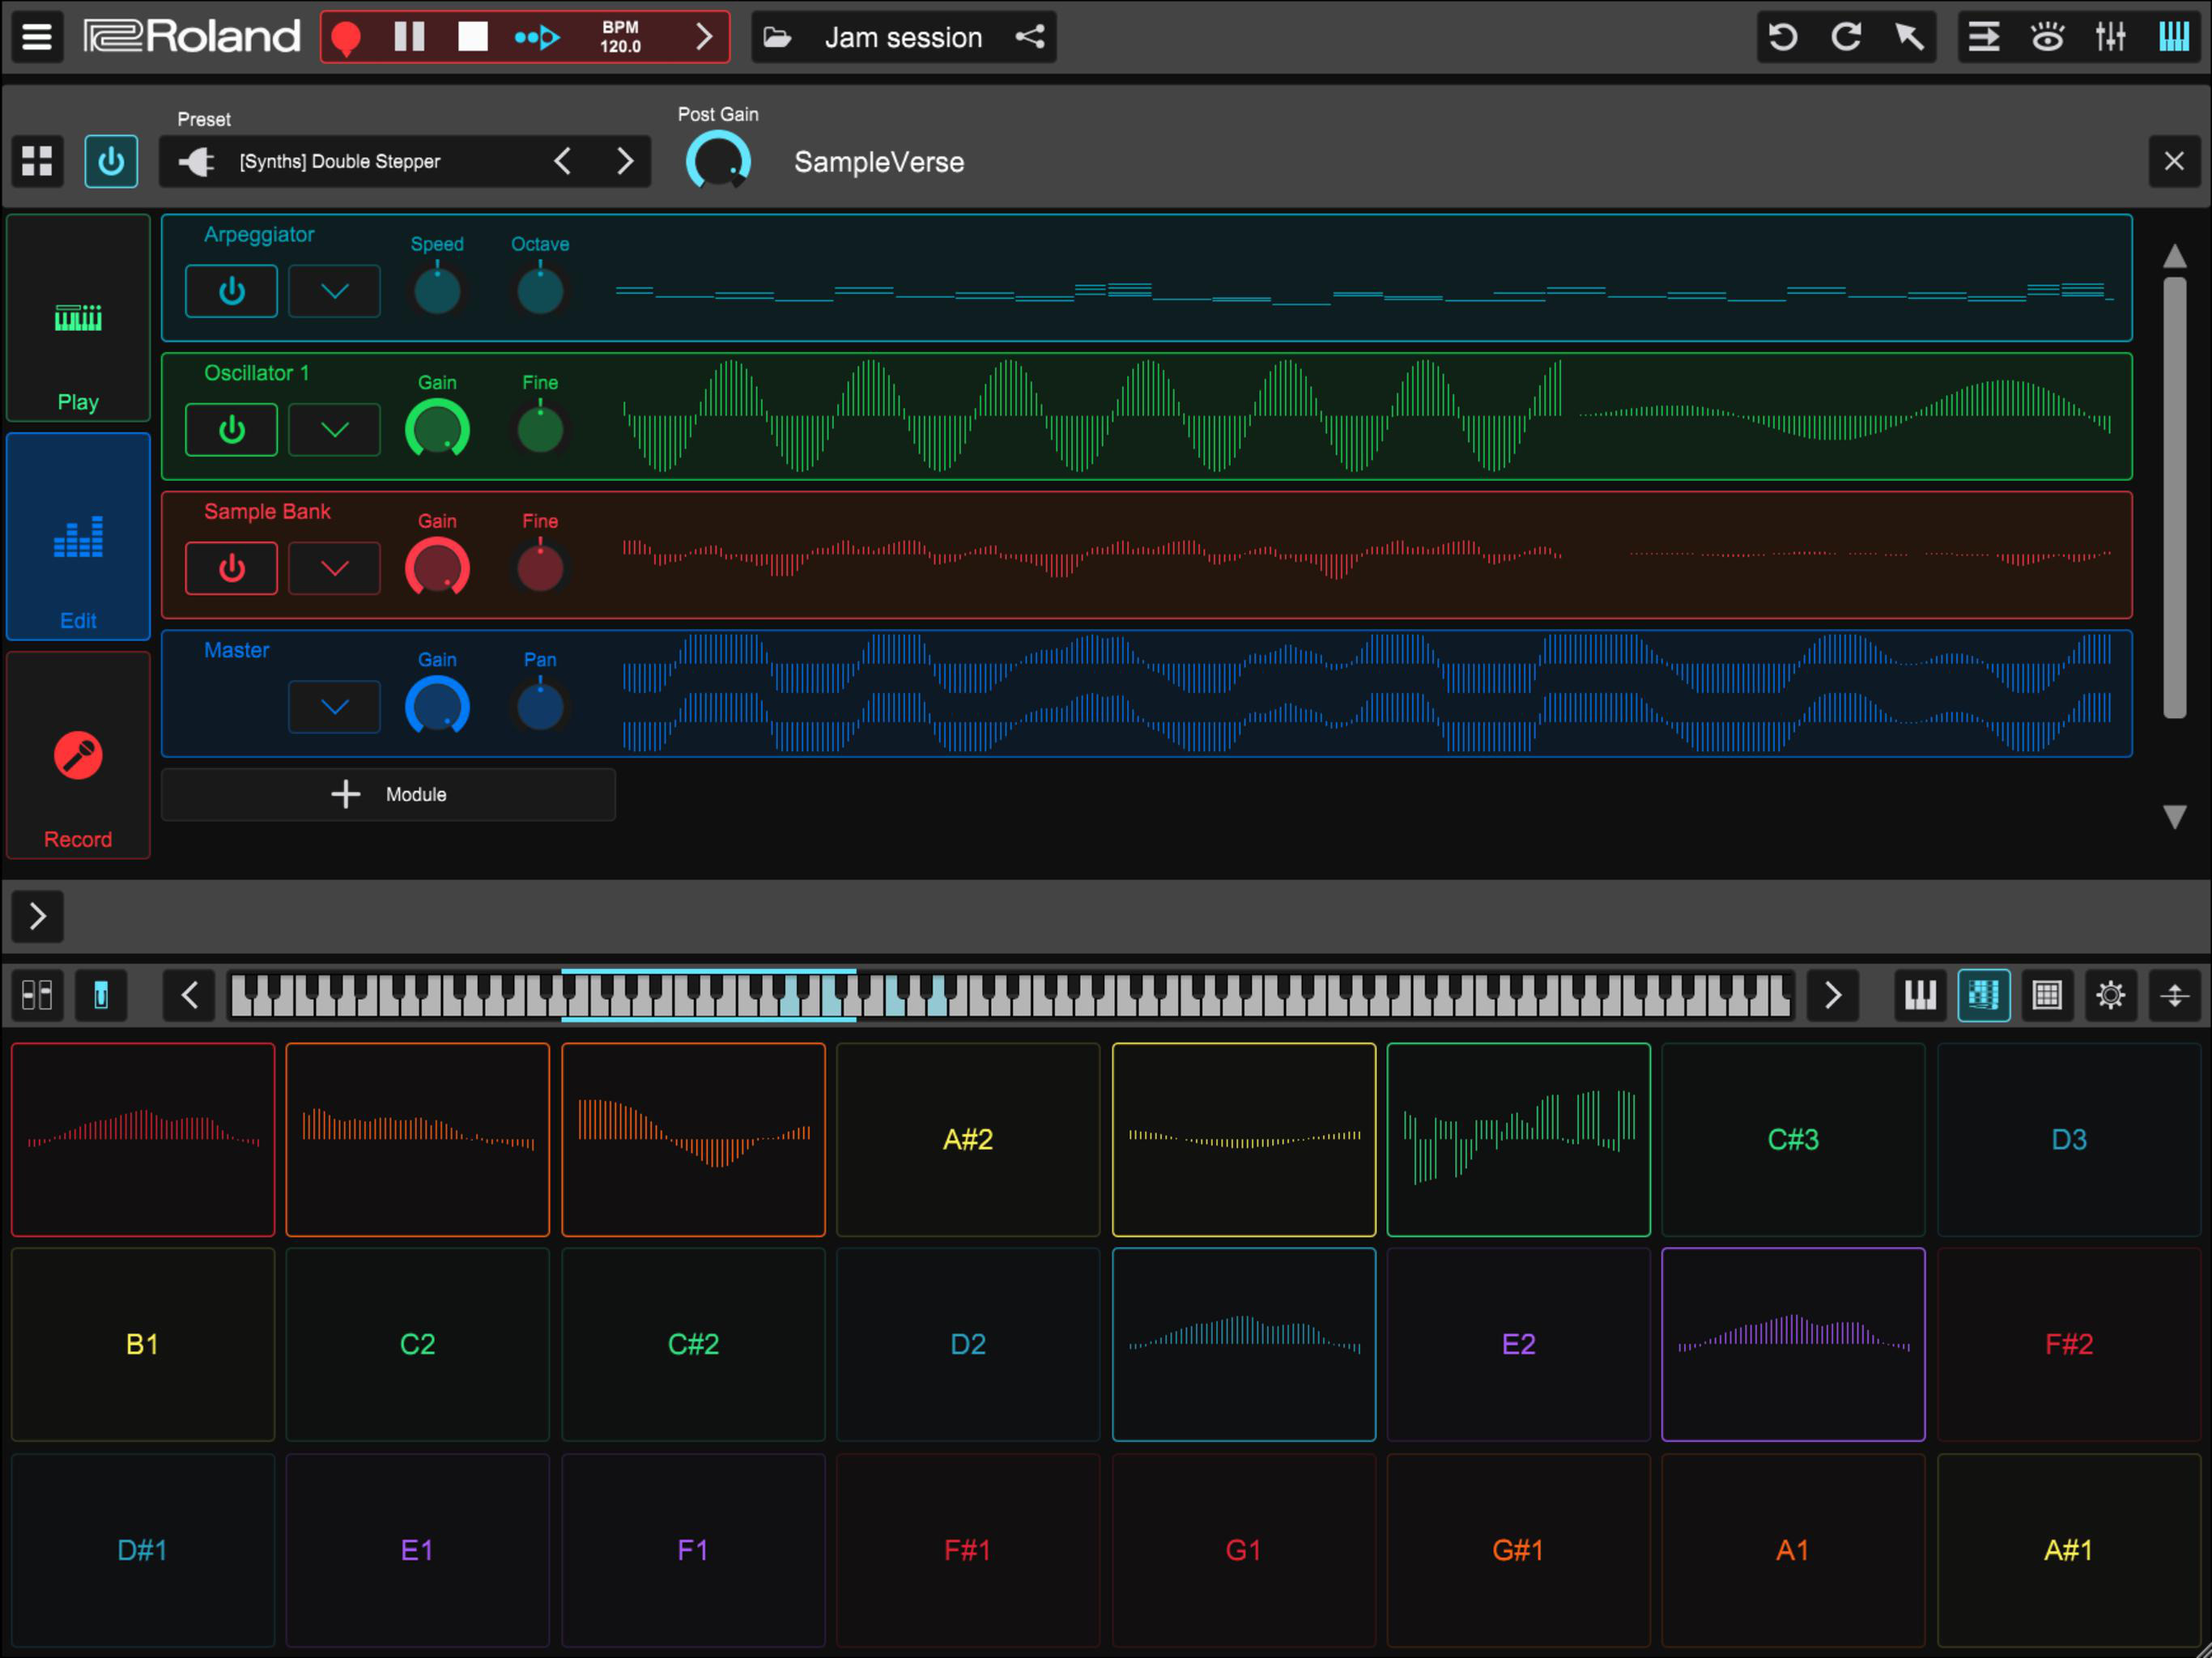Shift the keyboard range right
This screenshot has height=1658, width=2212.
pos(1832,995)
